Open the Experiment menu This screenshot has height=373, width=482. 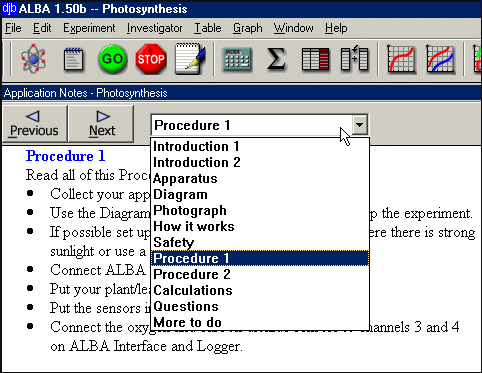89,28
